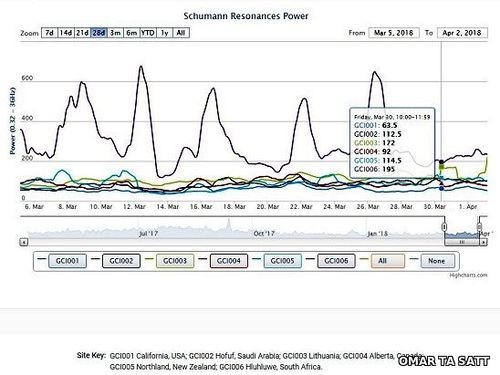Choose the 3m zoom range
Image resolution: width=500 pixels, height=375 pixels.
click(x=115, y=33)
